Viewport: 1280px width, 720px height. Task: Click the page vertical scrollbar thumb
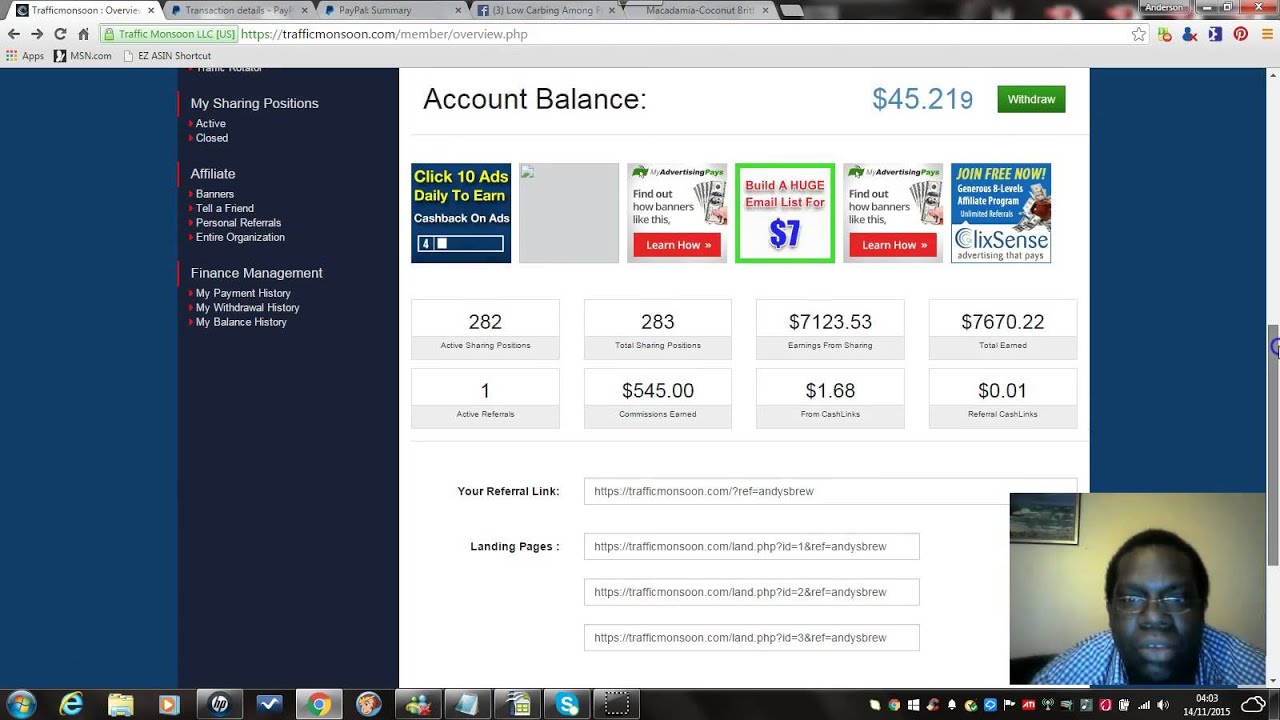tap(1274, 445)
